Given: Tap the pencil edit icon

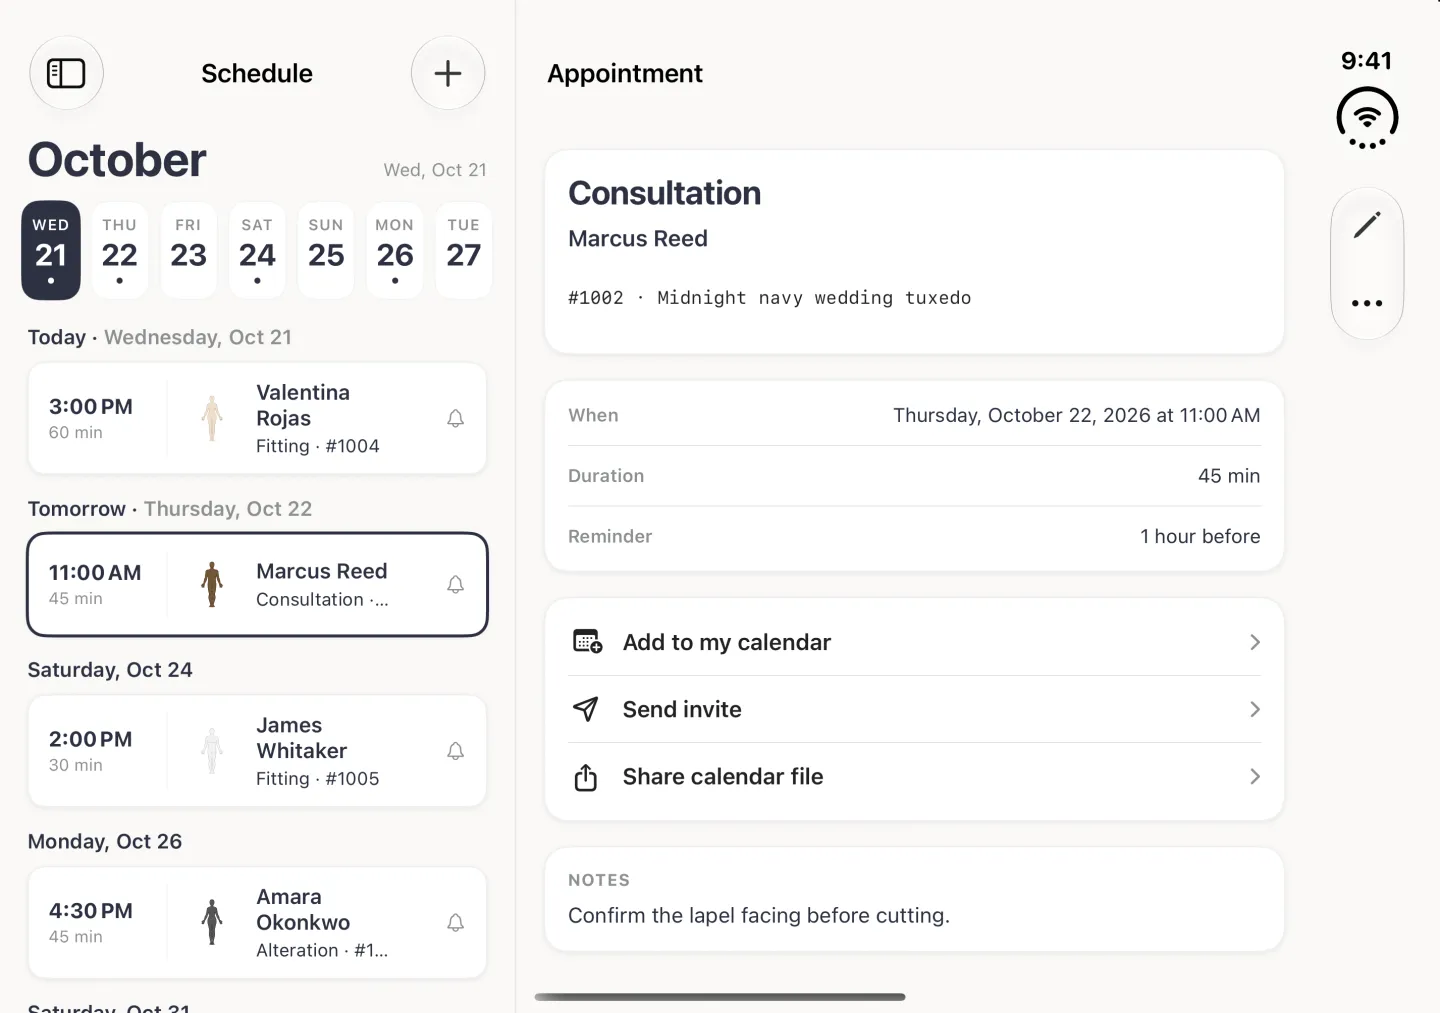Looking at the screenshot, I should [1367, 225].
